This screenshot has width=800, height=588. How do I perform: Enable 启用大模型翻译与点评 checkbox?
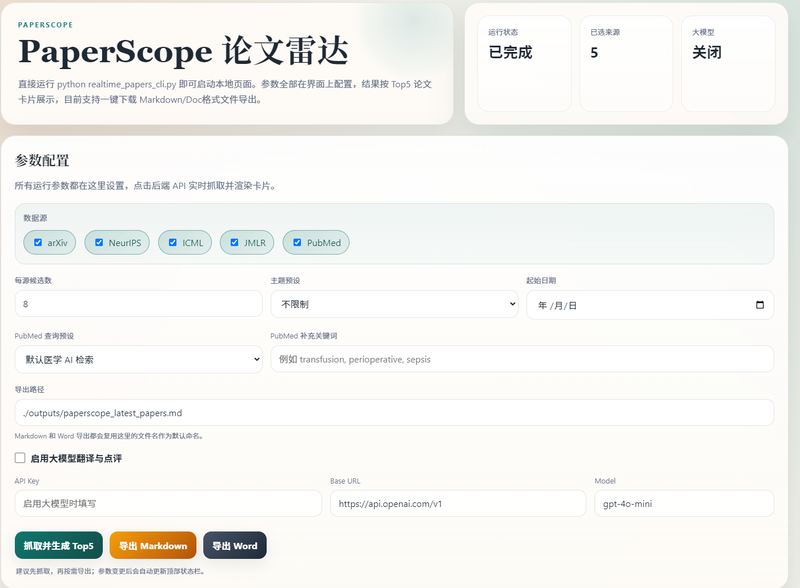coord(20,458)
